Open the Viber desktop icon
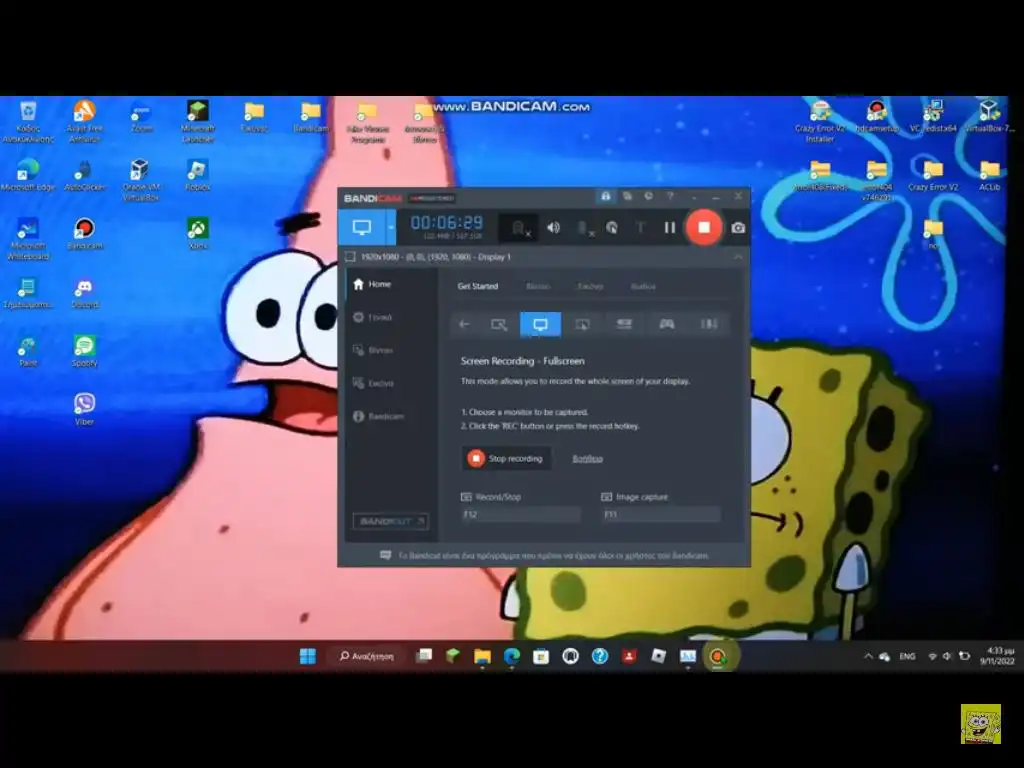 pos(84,409)
